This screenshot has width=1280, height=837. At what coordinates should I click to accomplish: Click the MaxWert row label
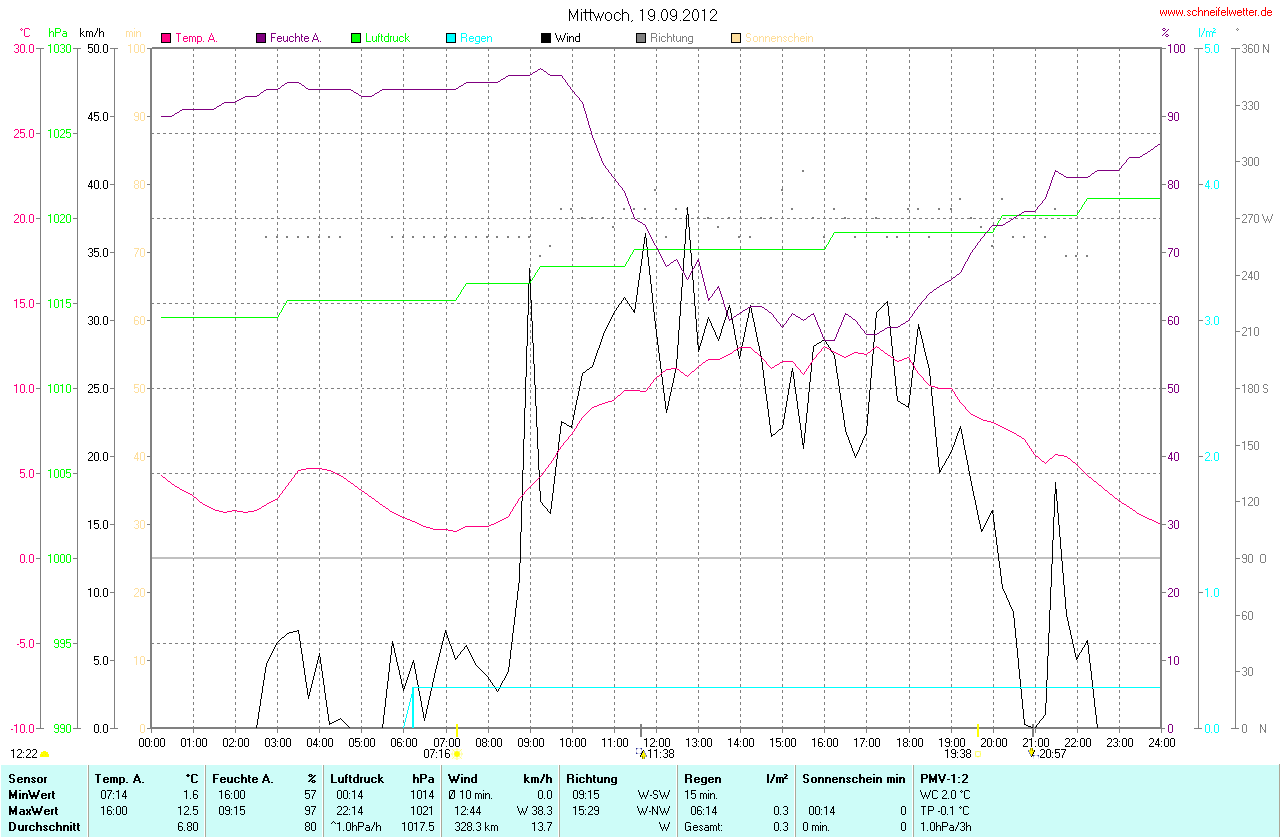coord(33,811)
